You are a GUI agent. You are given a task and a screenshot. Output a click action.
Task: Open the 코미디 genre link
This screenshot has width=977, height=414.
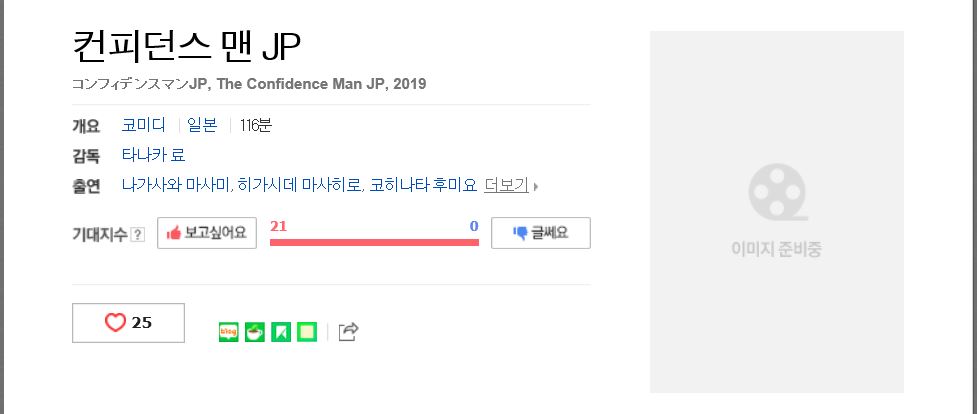click(x=144, y=125)
